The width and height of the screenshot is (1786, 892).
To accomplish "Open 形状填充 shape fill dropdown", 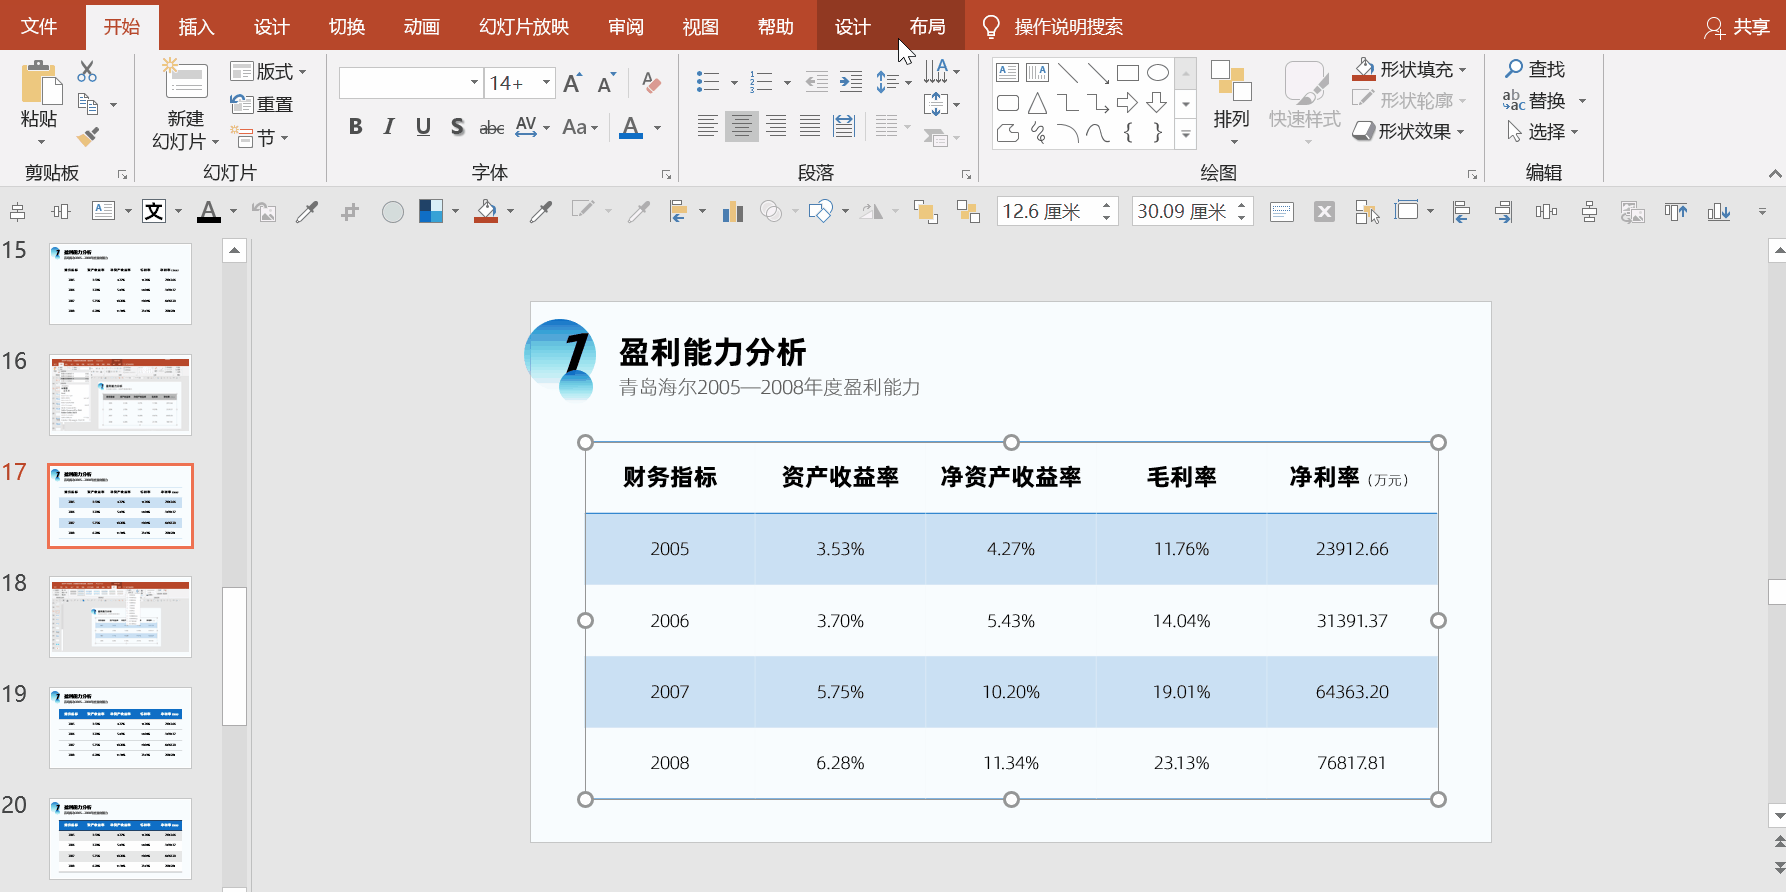I will pyautogui.click(x=1462, y=70).
